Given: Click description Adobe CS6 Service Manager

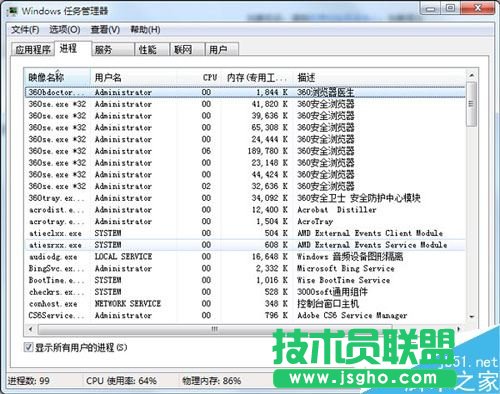Looking at the screenshot, I should click(x=352, y=315).
